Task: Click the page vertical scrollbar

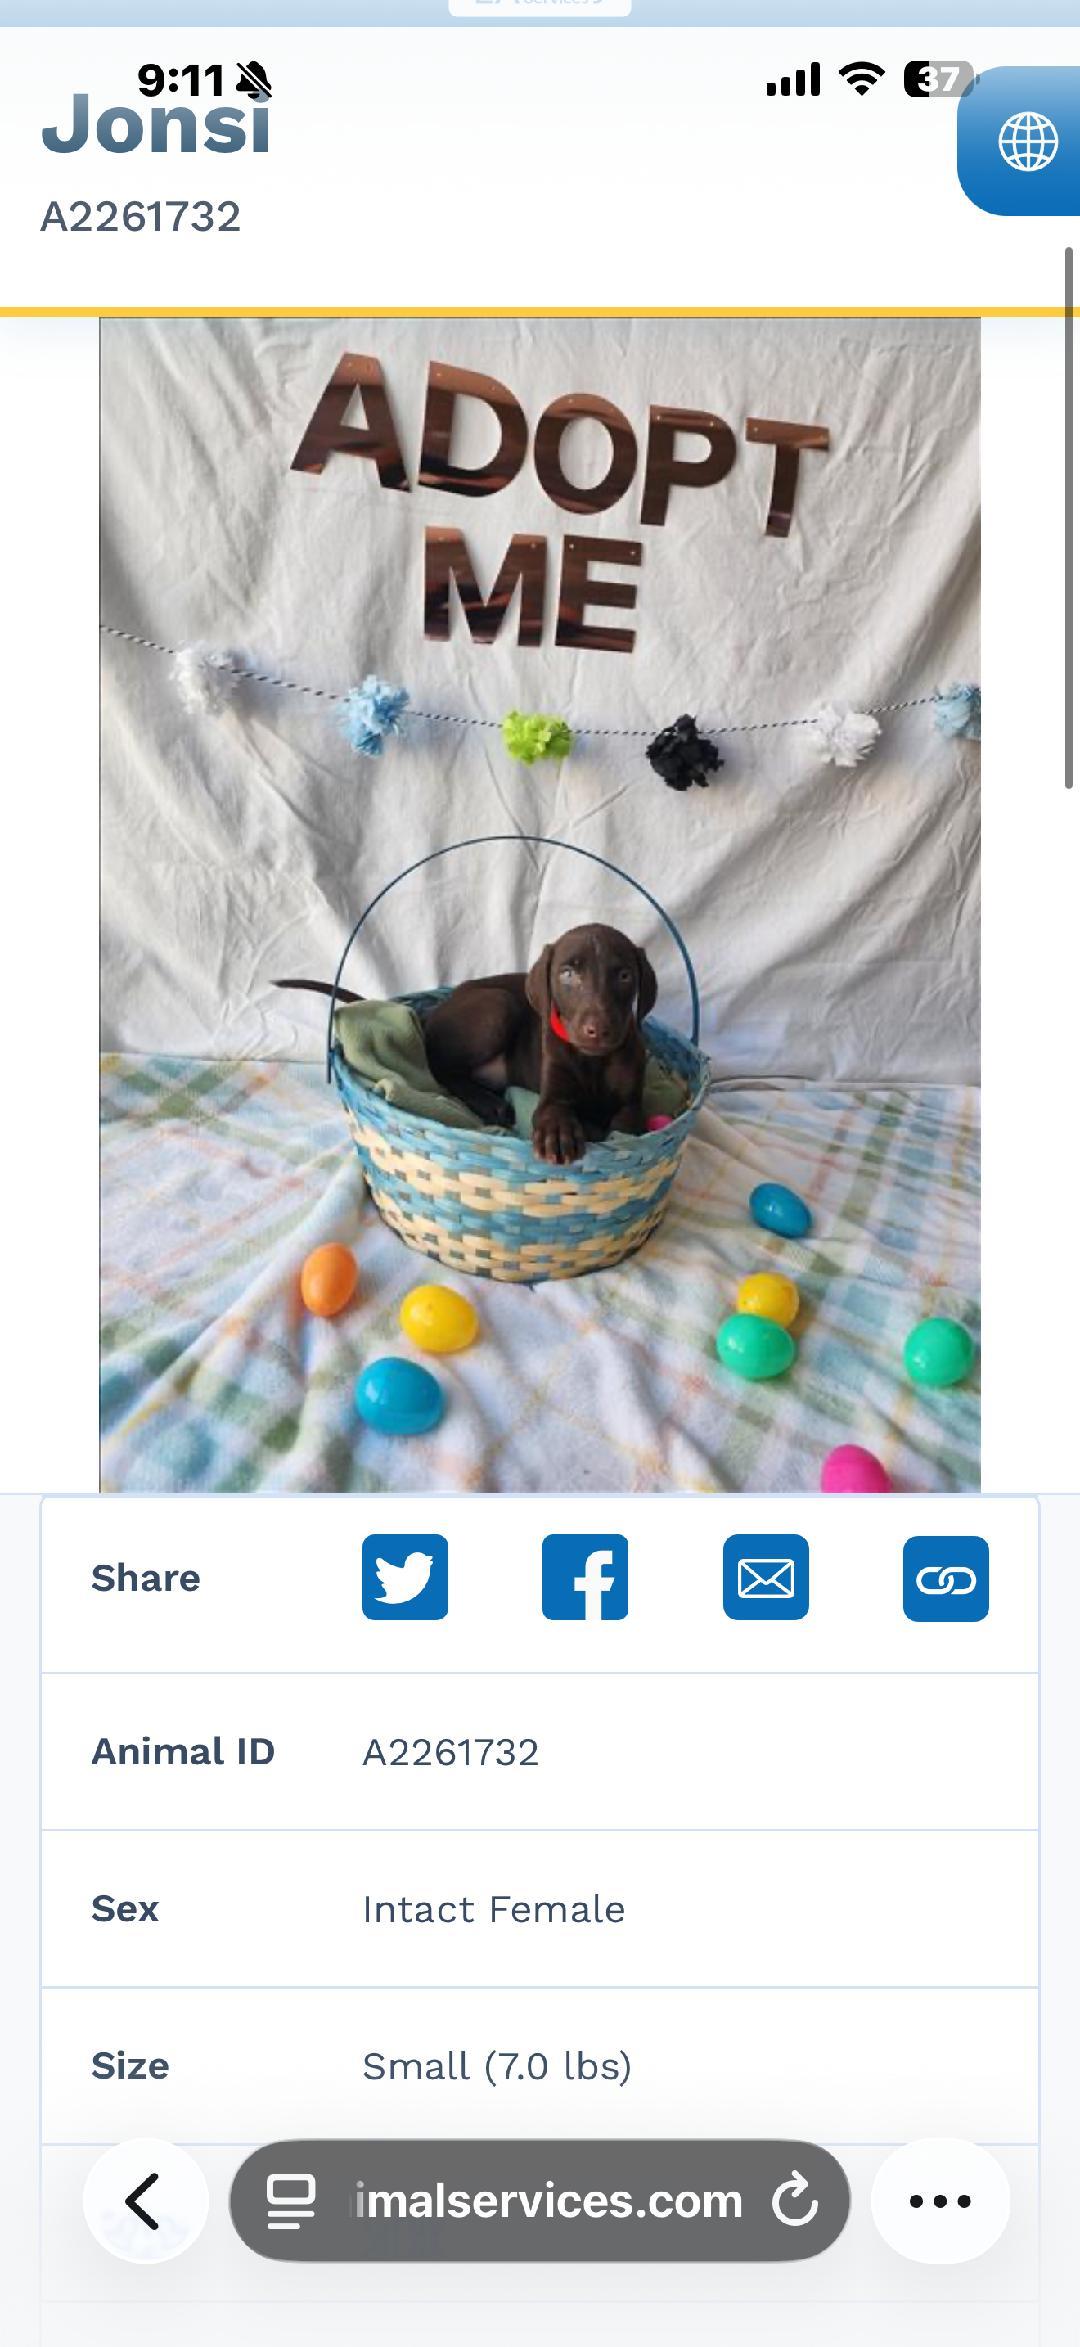Action: coord(1068,518)
